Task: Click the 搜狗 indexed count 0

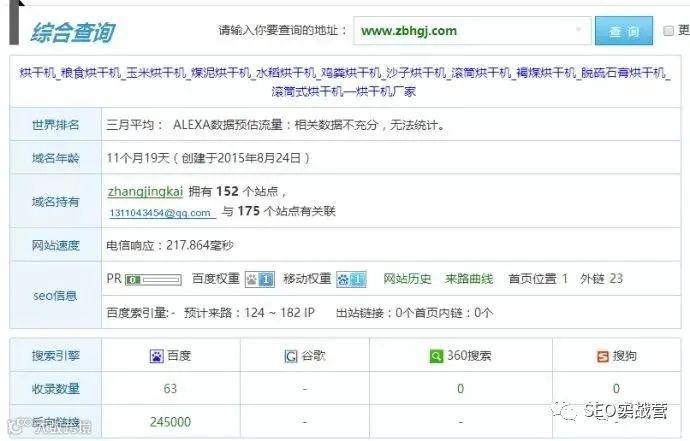Action: (616, 389)
